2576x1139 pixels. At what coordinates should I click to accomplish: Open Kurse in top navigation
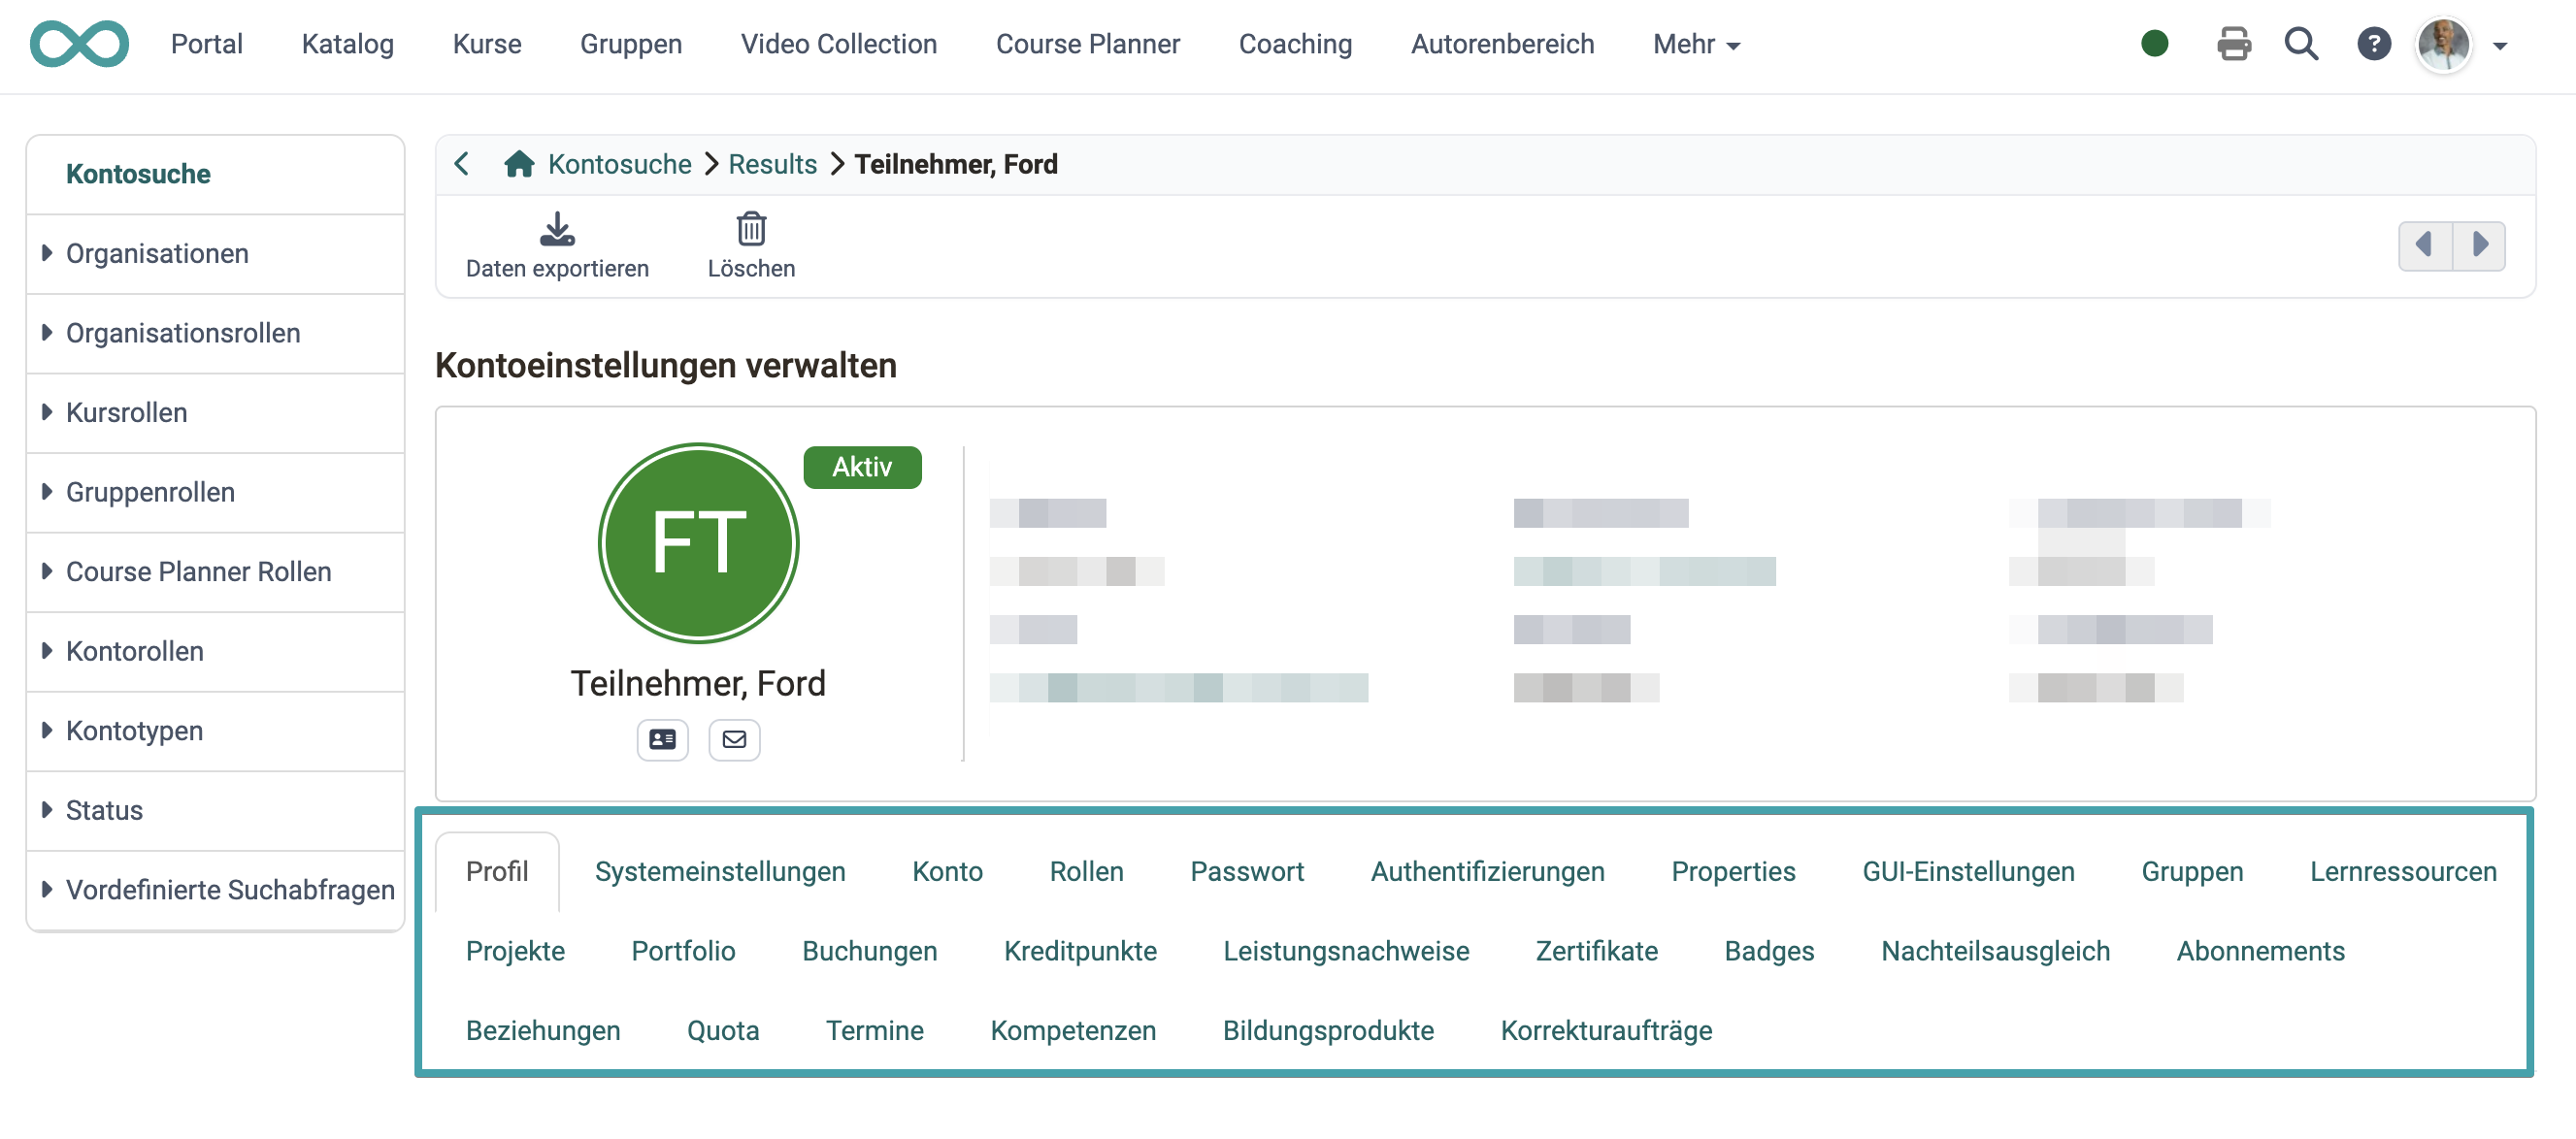pyautogui.click(x=486, y=44)
